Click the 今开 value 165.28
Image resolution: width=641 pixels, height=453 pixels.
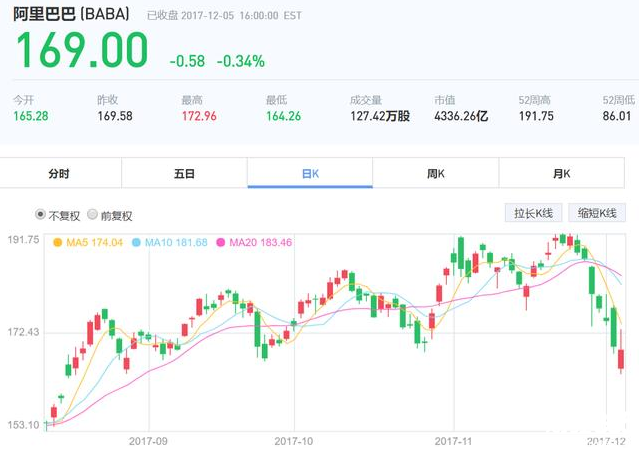pyautogui.click(x=30, y=116)
